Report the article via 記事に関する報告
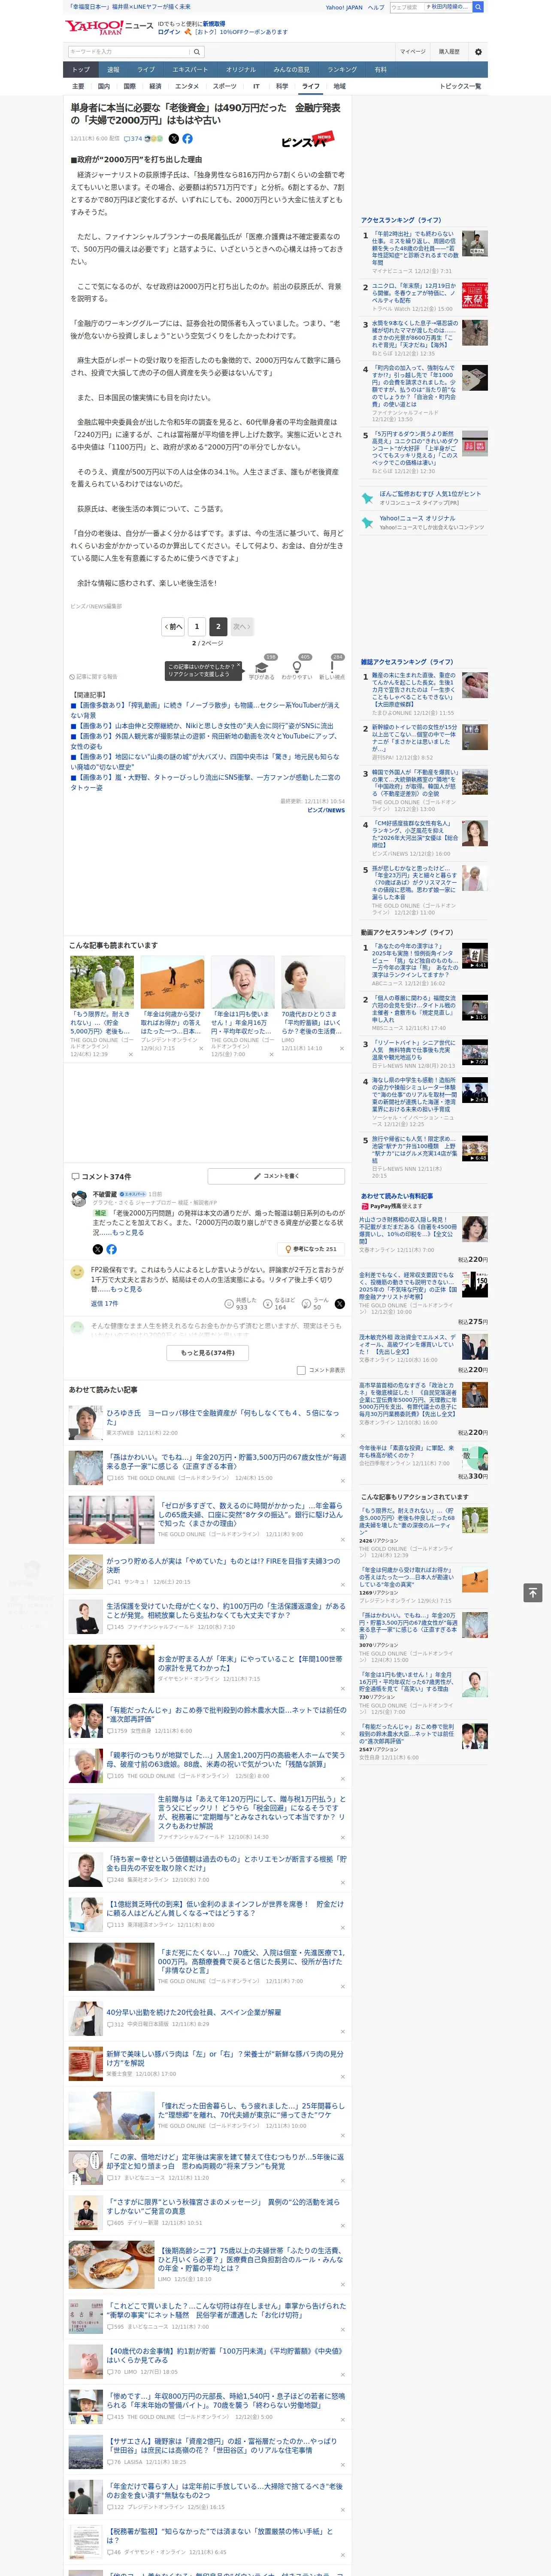Viewport: 551px width, 2576px height. point(93,677)
